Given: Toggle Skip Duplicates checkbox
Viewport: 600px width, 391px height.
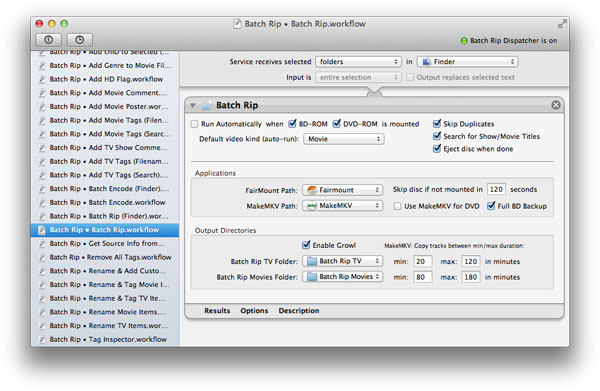Looking at the screenshot, I should click(x=437, y=124).
